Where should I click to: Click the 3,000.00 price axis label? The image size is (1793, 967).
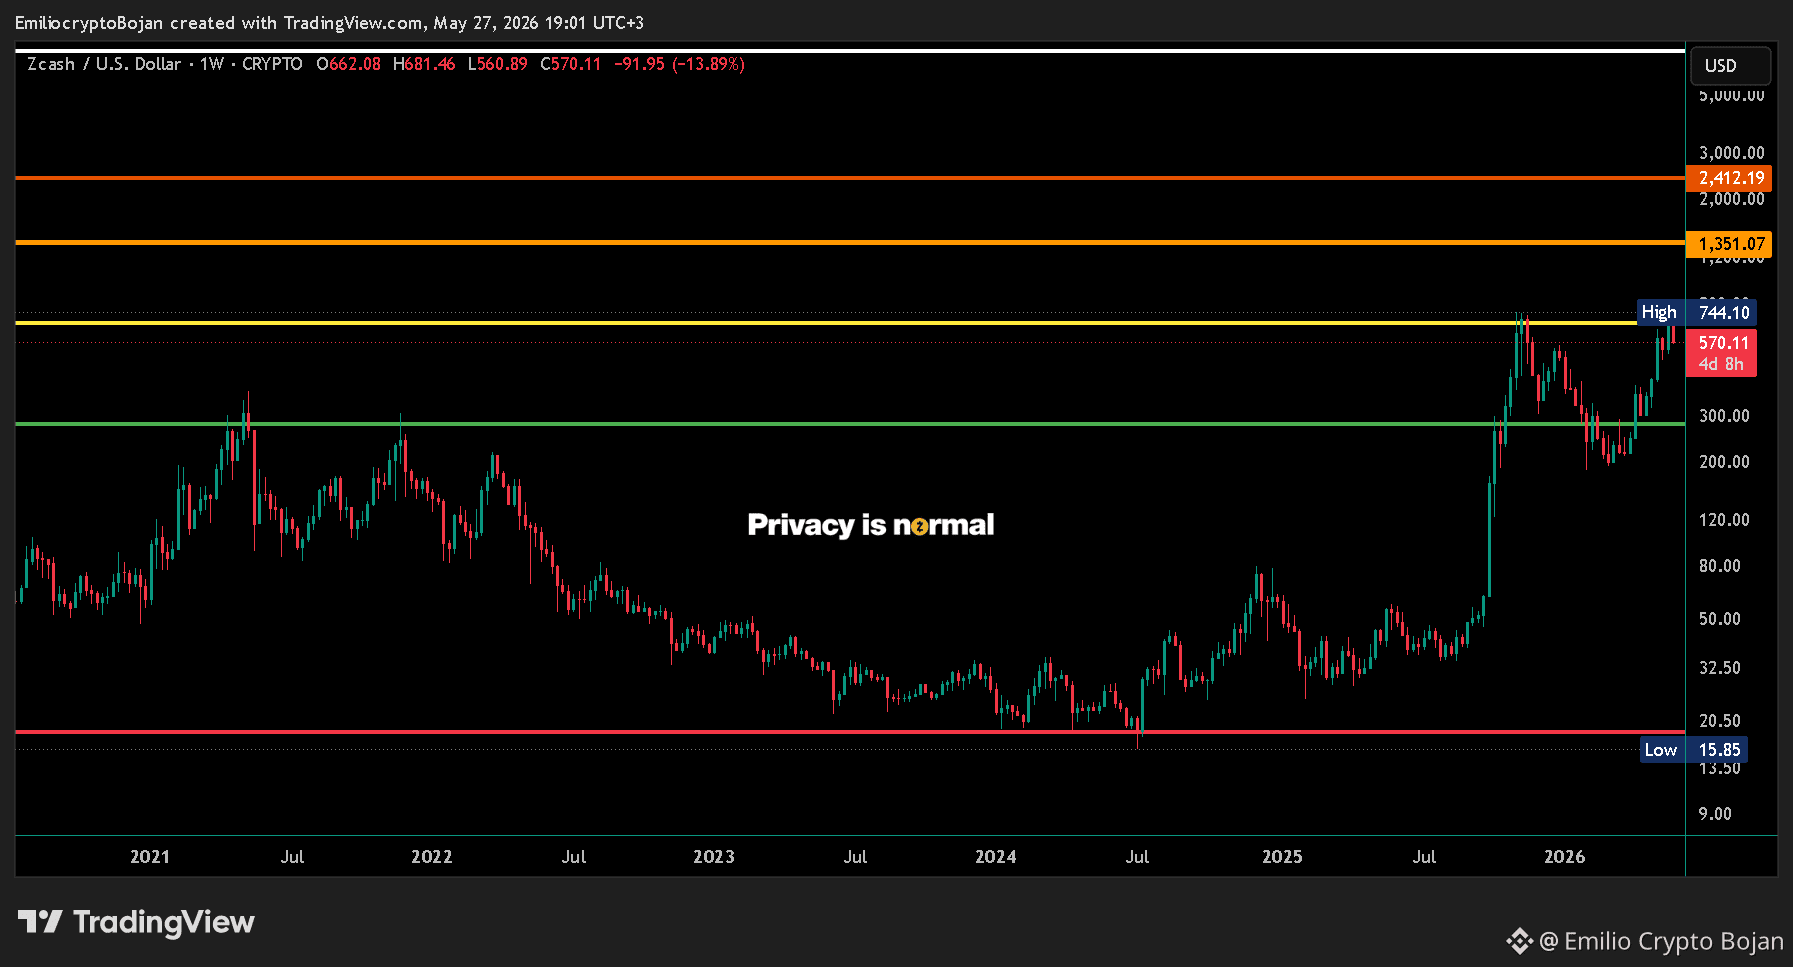coord(1731,153)
